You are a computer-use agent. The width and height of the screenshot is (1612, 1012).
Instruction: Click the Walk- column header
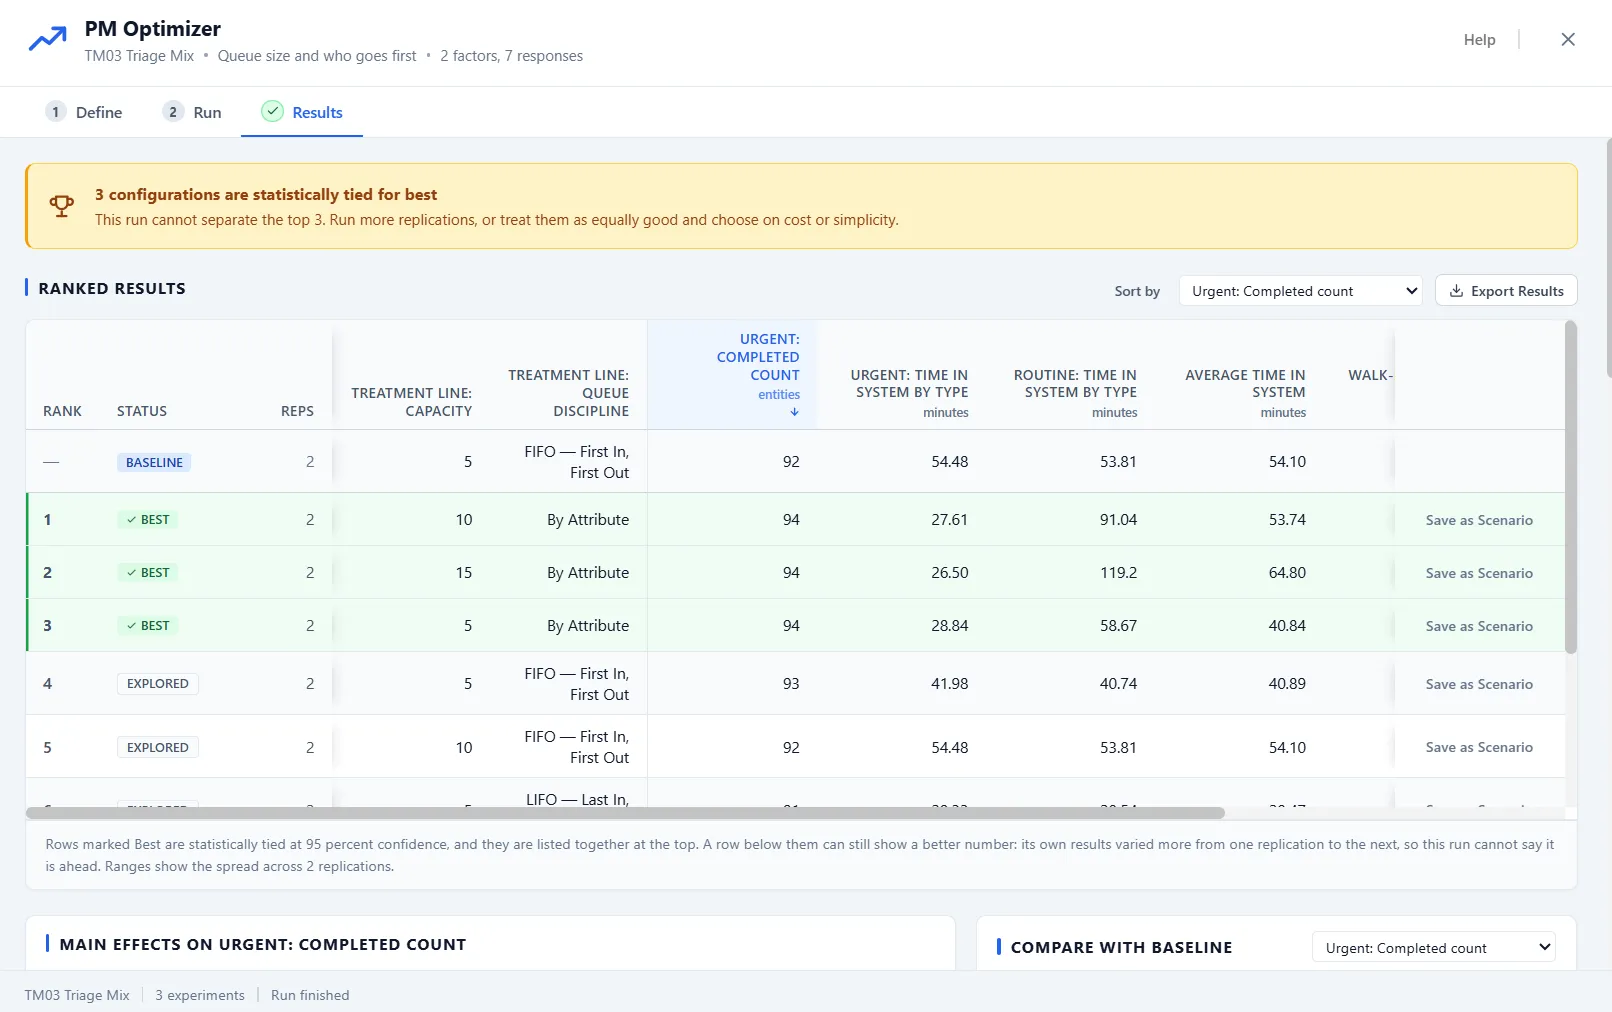tap(1370, 375)
